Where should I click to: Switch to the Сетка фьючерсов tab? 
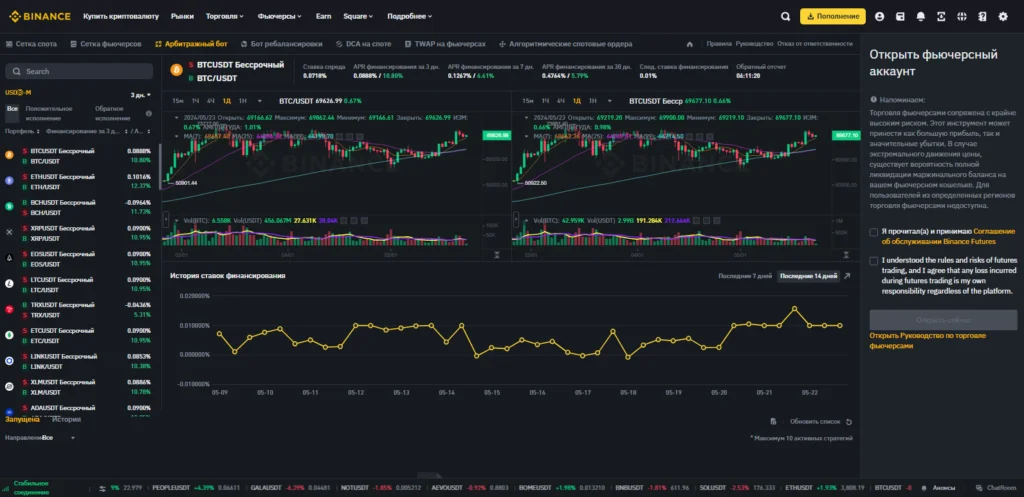(x=104, y=44)
